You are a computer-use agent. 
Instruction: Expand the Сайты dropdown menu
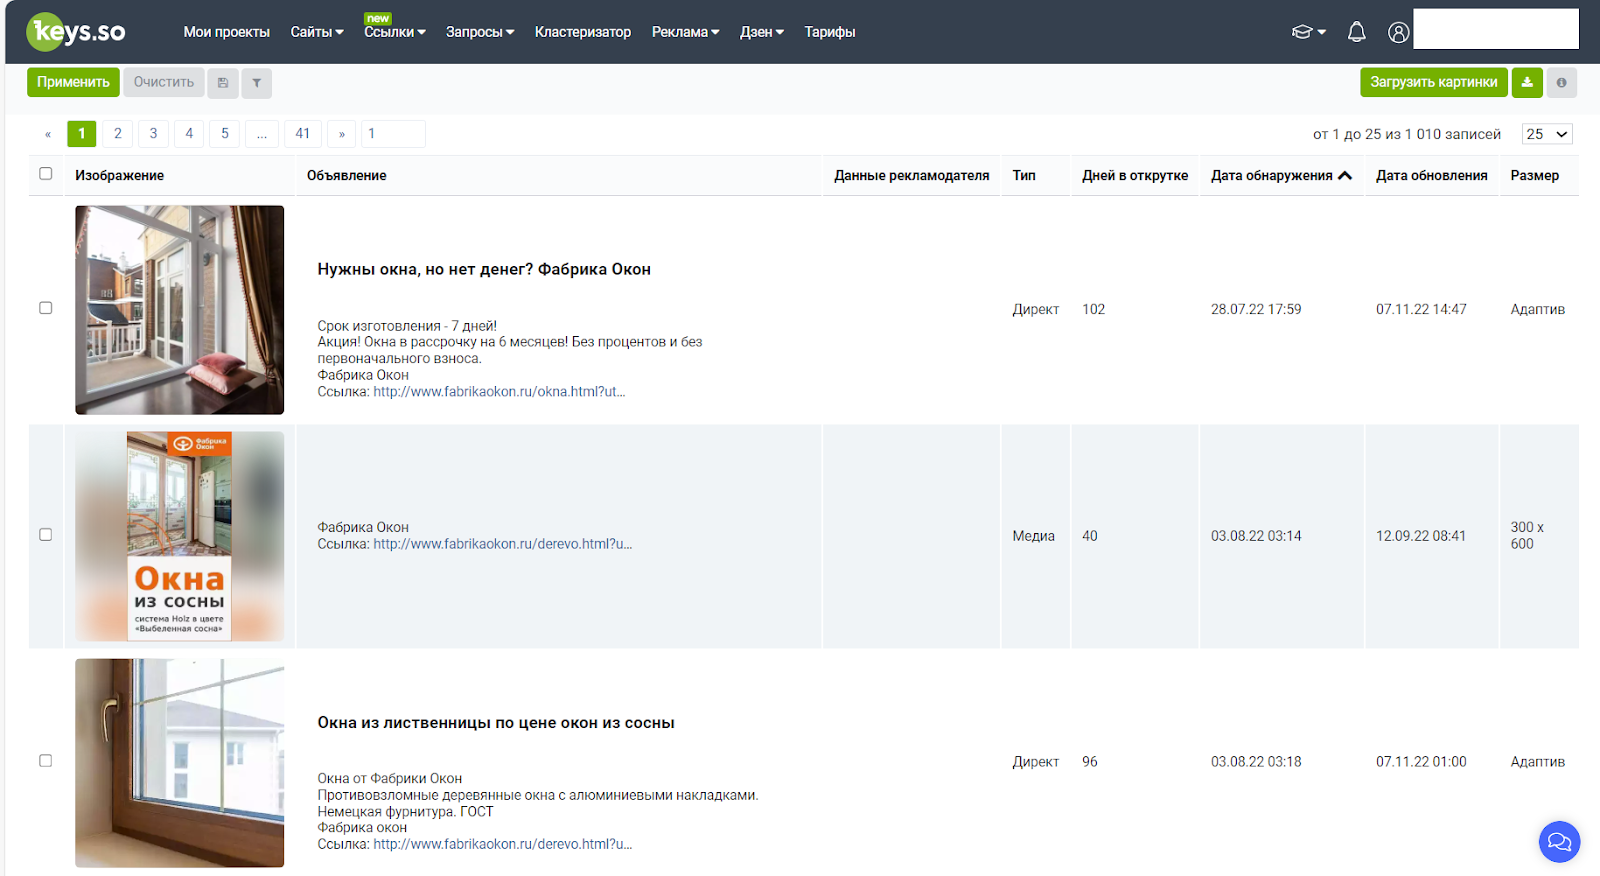317,32
